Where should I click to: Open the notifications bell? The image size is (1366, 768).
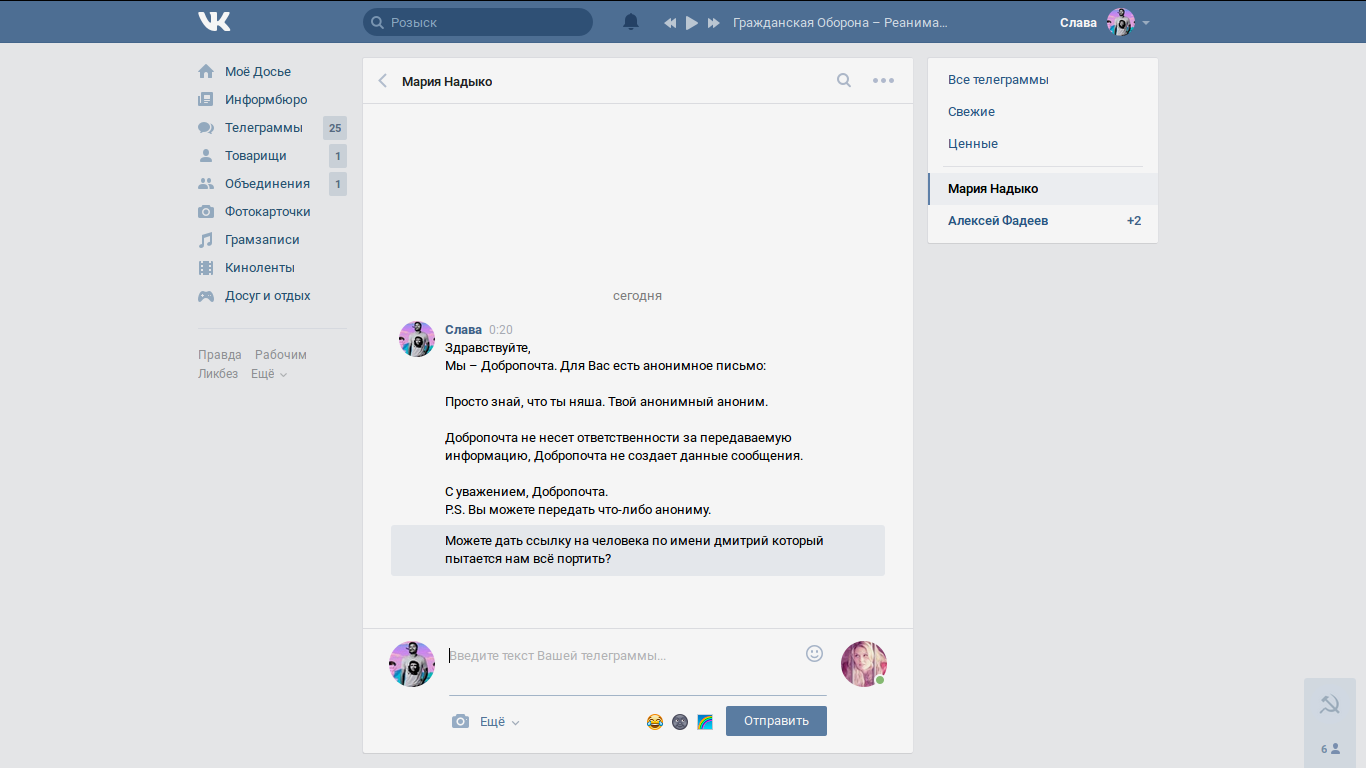click(x=631, y=22)
